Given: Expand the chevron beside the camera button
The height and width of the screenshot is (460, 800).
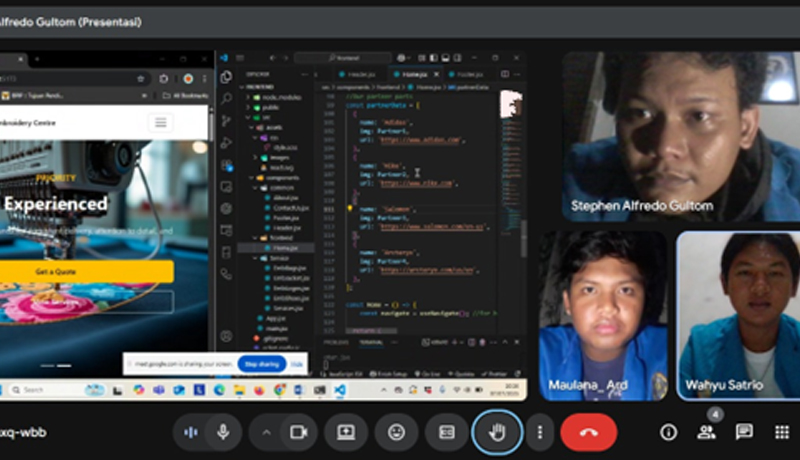Looking at the screenshot, I should tap(266, 432).
